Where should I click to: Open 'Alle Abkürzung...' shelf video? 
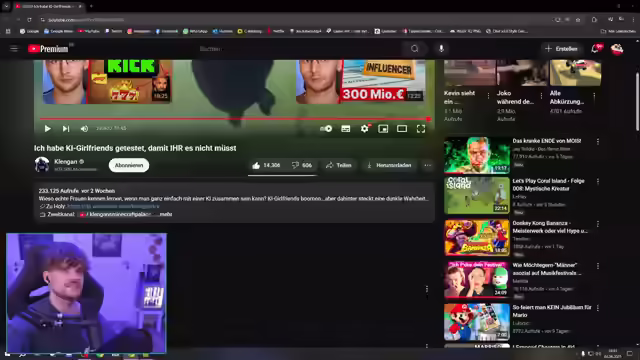click(x=575, y=73)
